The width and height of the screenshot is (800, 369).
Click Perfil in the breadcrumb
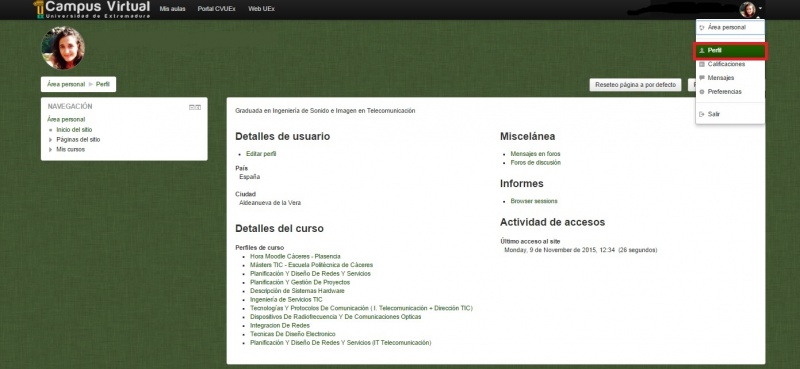point(103,84)
